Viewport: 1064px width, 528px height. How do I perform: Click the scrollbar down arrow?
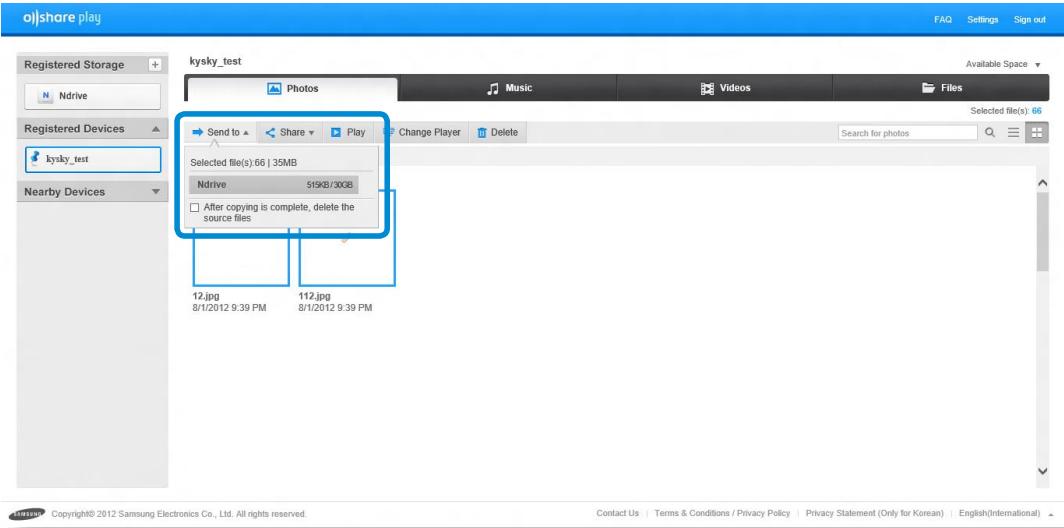pos(1042,471)
